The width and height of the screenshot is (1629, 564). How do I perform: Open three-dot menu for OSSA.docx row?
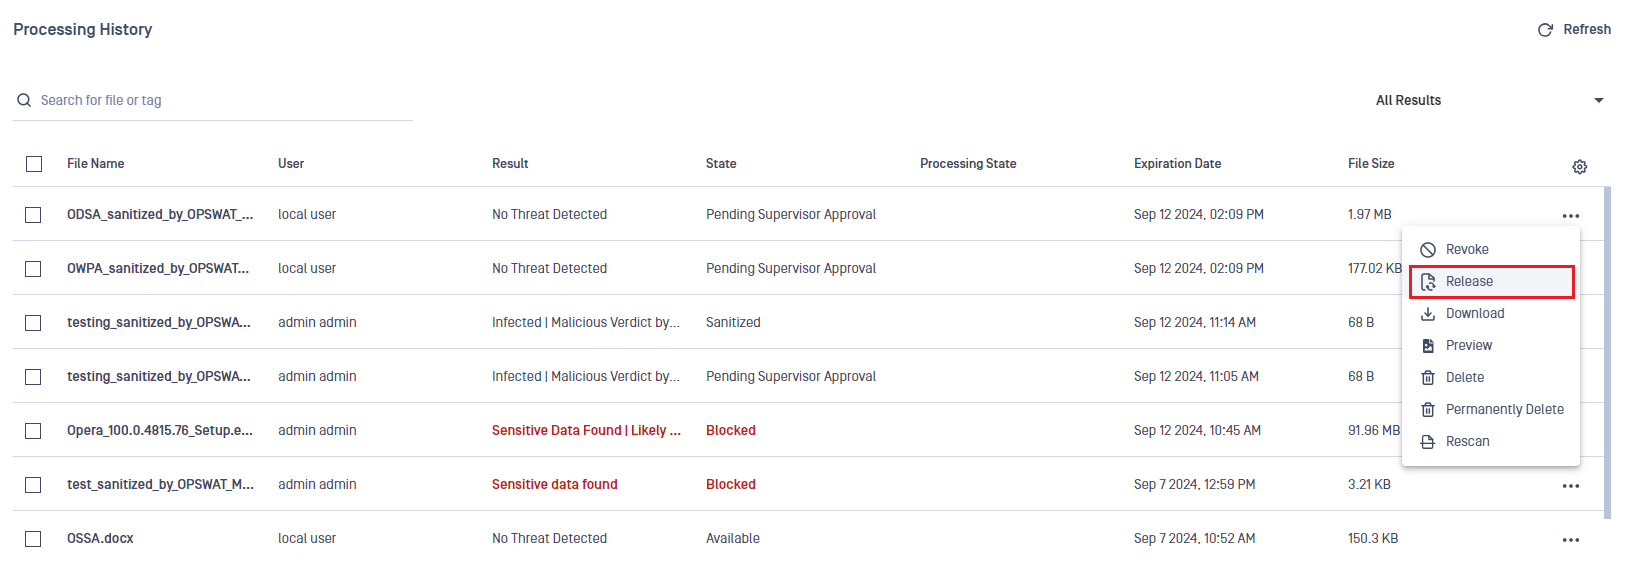[1571, 540]
